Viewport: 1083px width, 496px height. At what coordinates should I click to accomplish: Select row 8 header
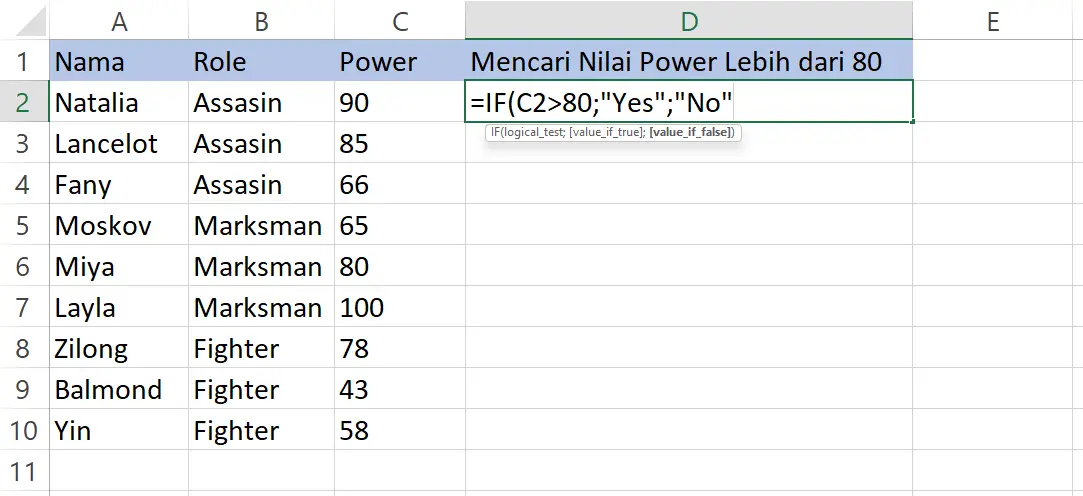(23, 348)
